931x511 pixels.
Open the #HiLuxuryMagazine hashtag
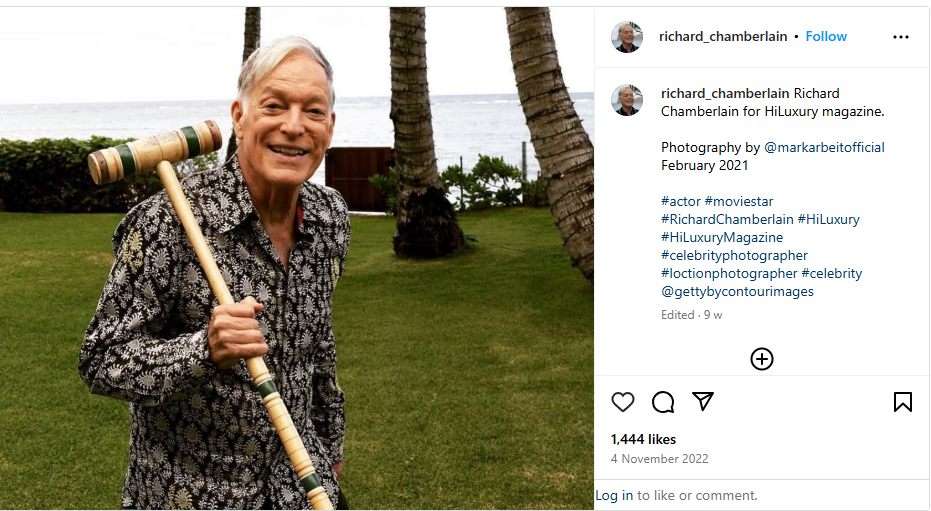pyautogui.click(x=722, y=237)
